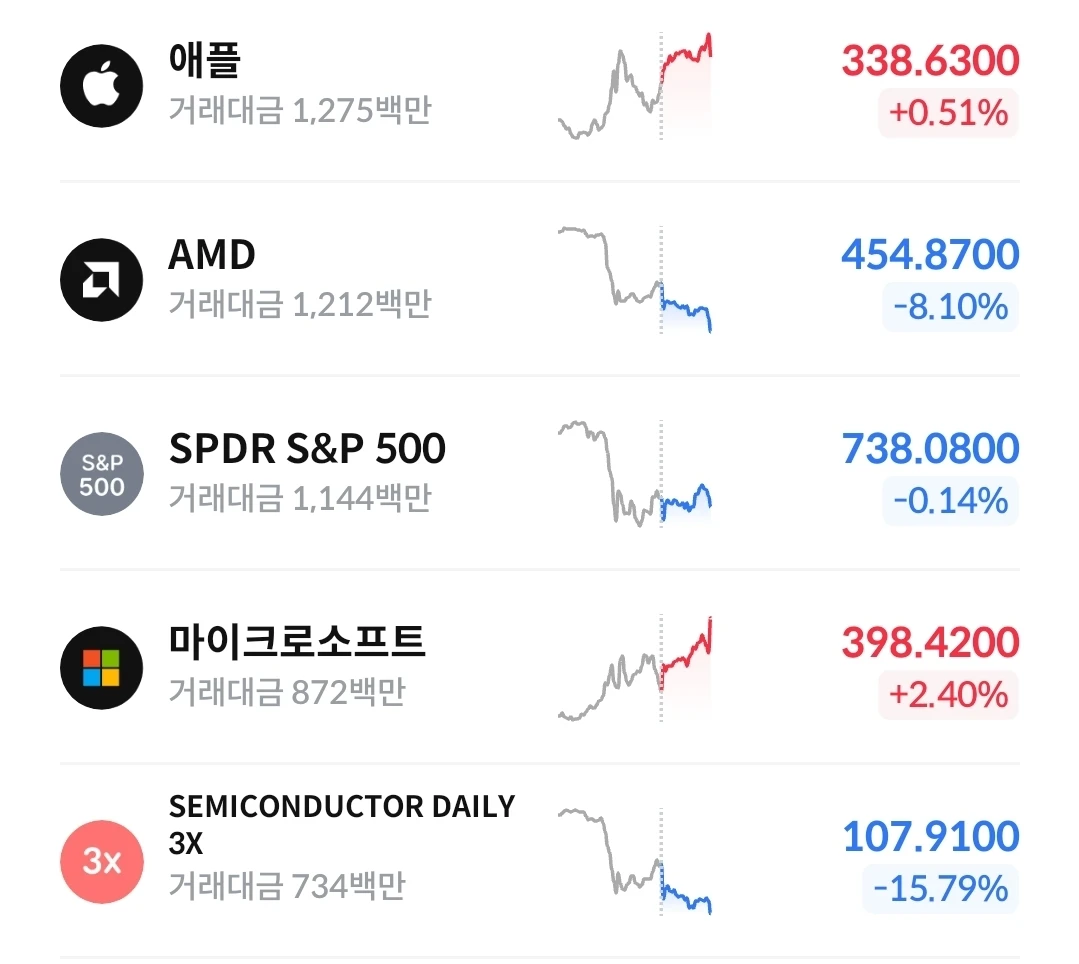
Task: Tap the AMD logo icon
Action: point(102,280)
